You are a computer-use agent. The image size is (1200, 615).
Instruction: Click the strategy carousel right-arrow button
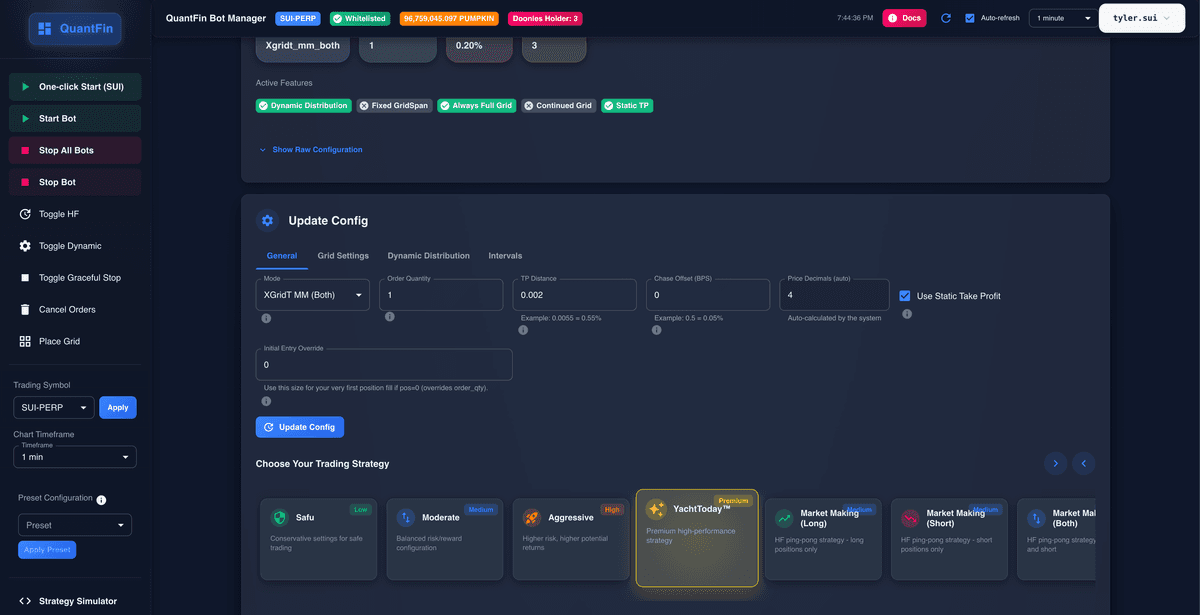tap(1055, 463)
